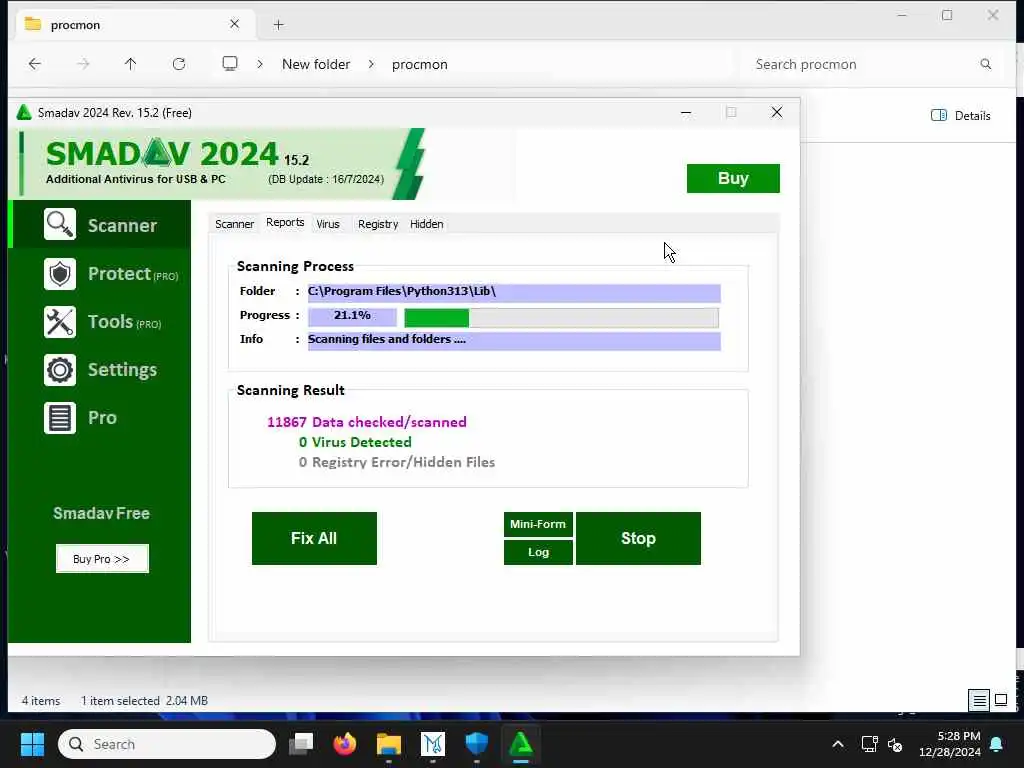This screenshot has width=1024, height=768.
Task: Stop the running scan
Action: click(638, 538)
